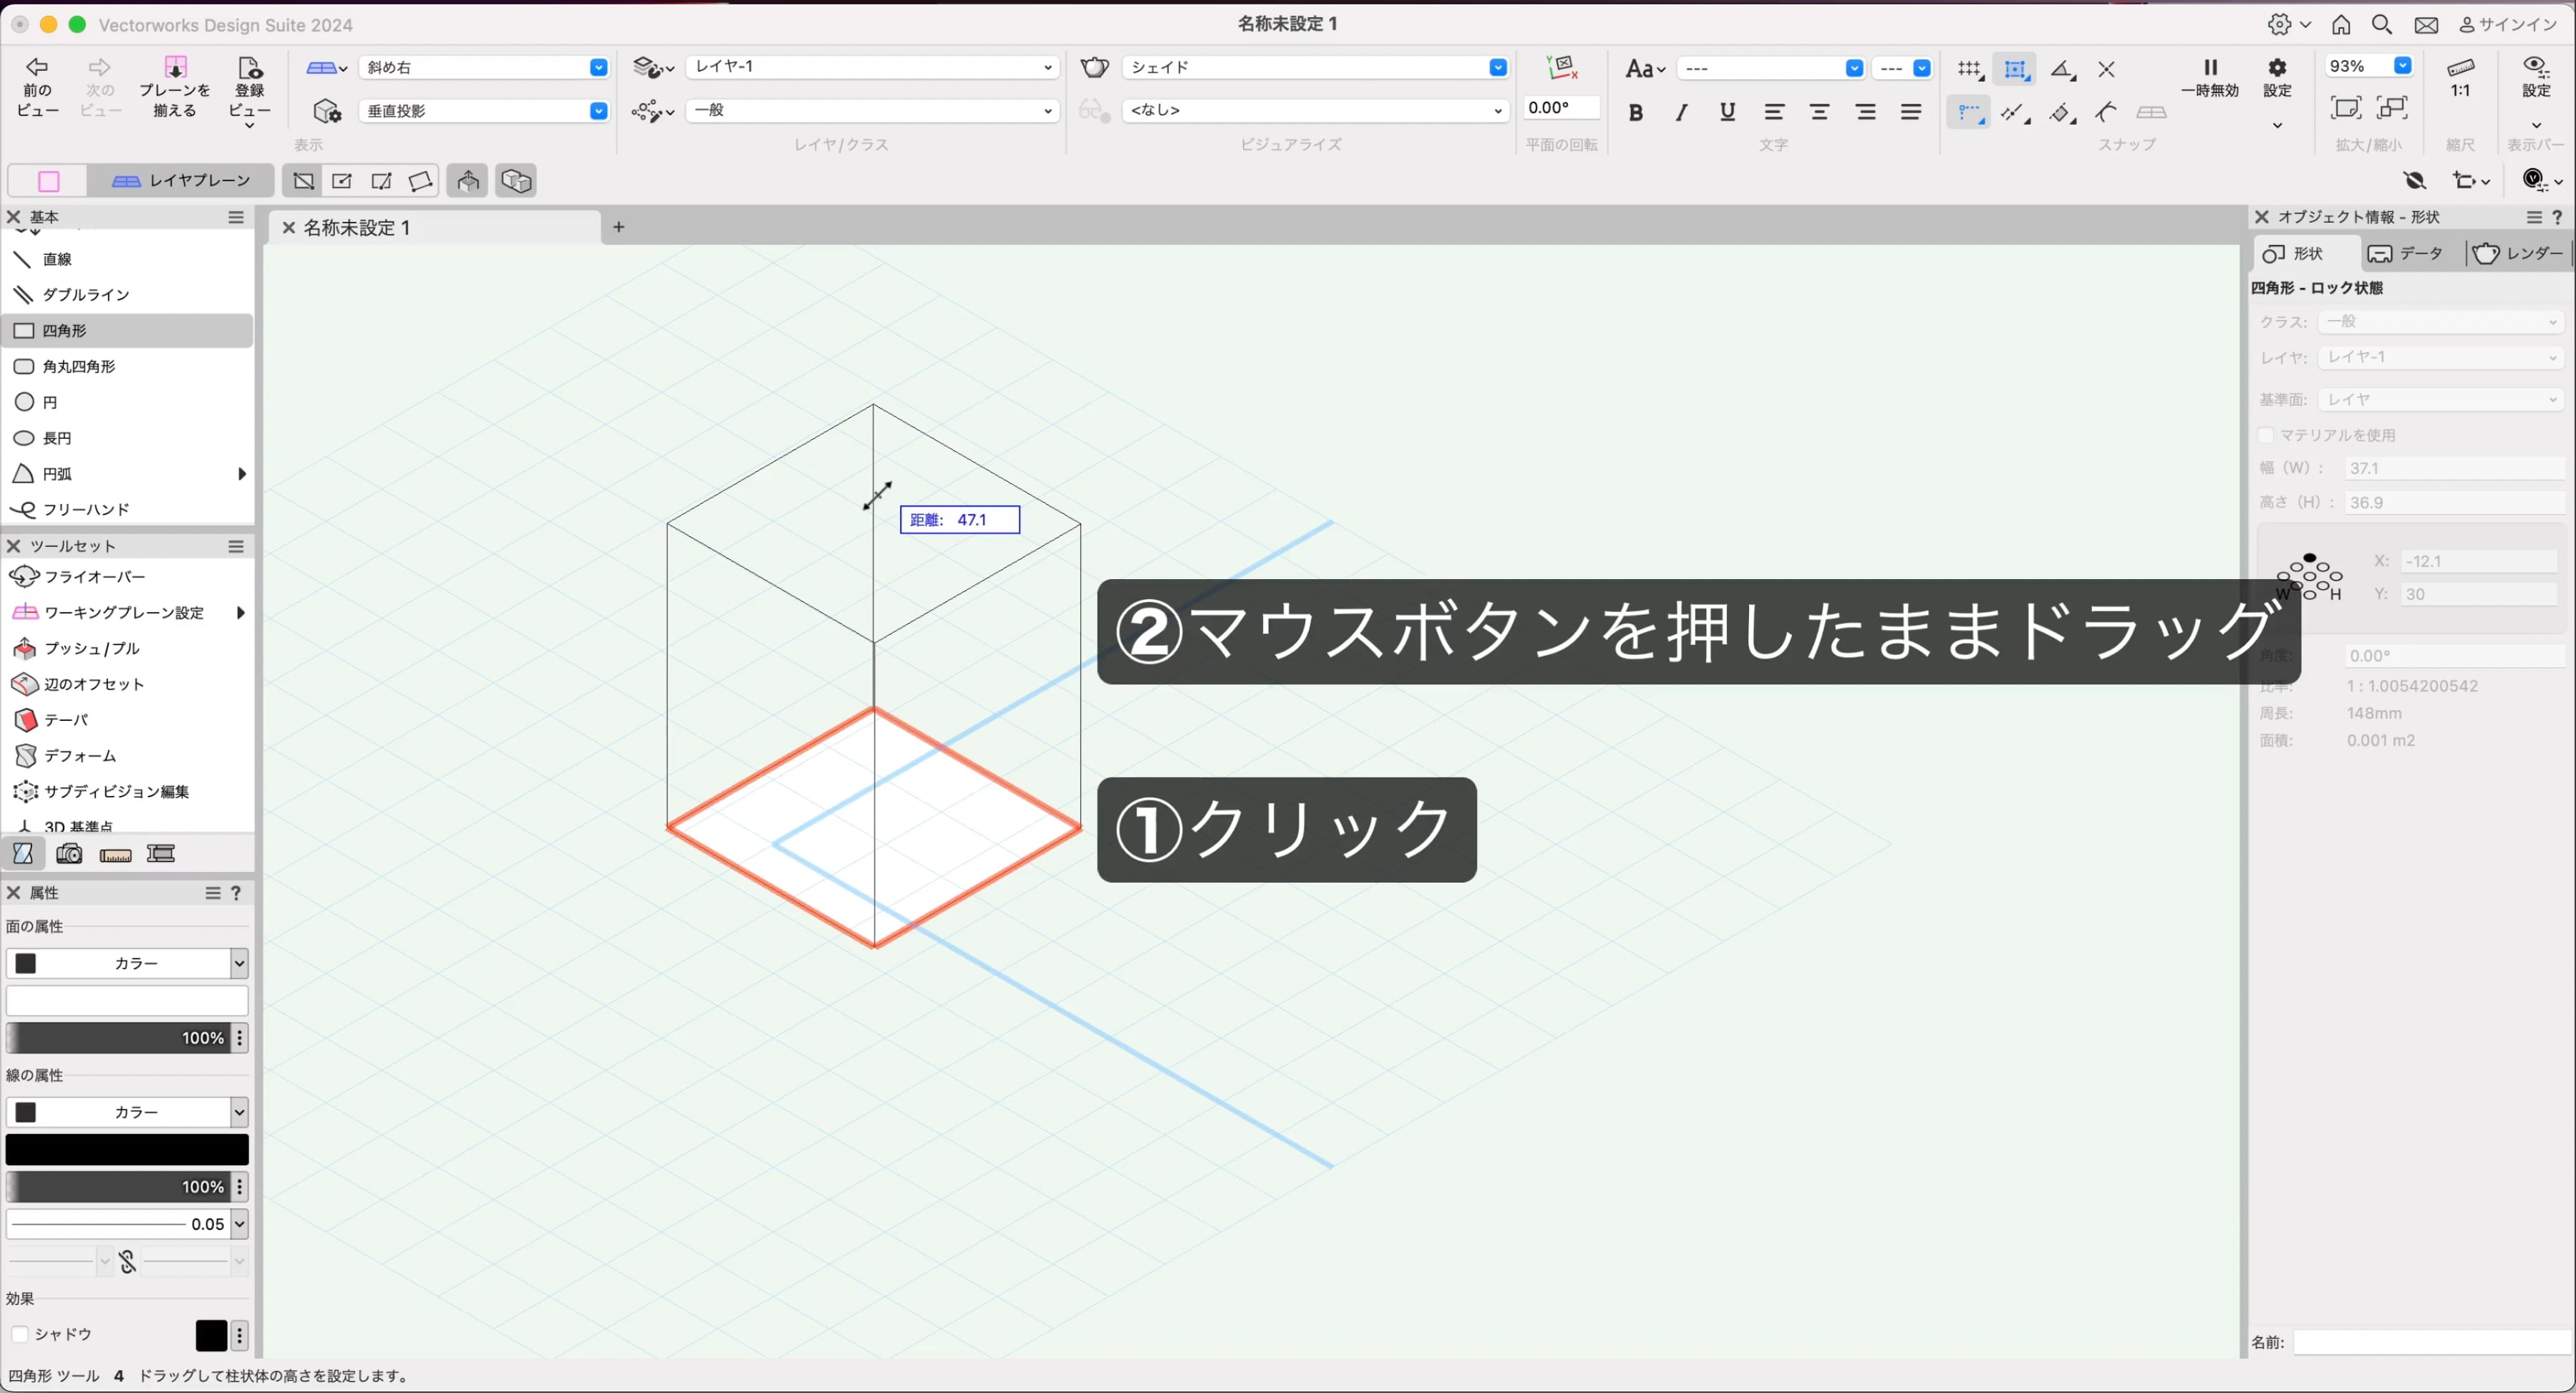Screen dimensions: 2576x1393
Task: Toggle snap to grid
Action: click(x=1969, y=69)
